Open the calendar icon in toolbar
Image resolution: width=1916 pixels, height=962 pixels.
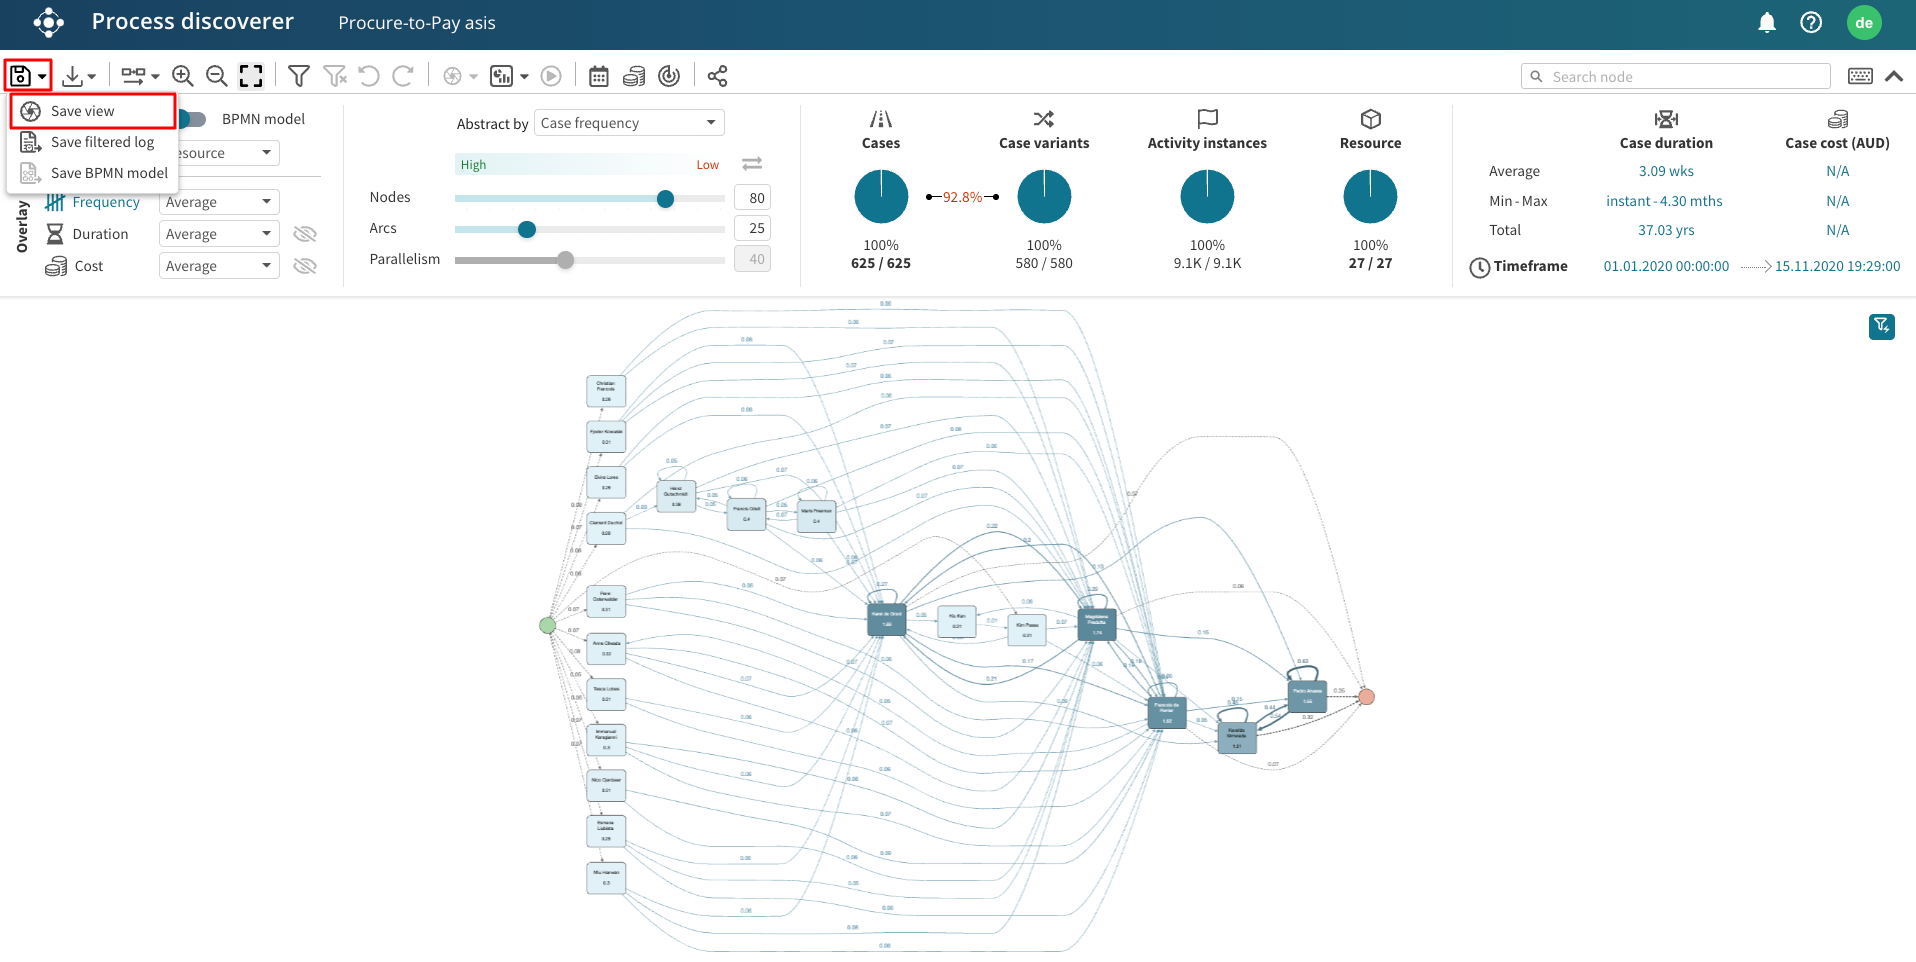click(x=598, y=76)
